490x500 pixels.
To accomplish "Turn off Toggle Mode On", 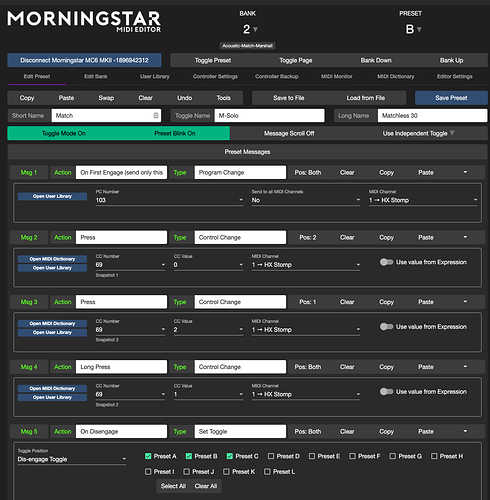I will (x=64, y=133).
